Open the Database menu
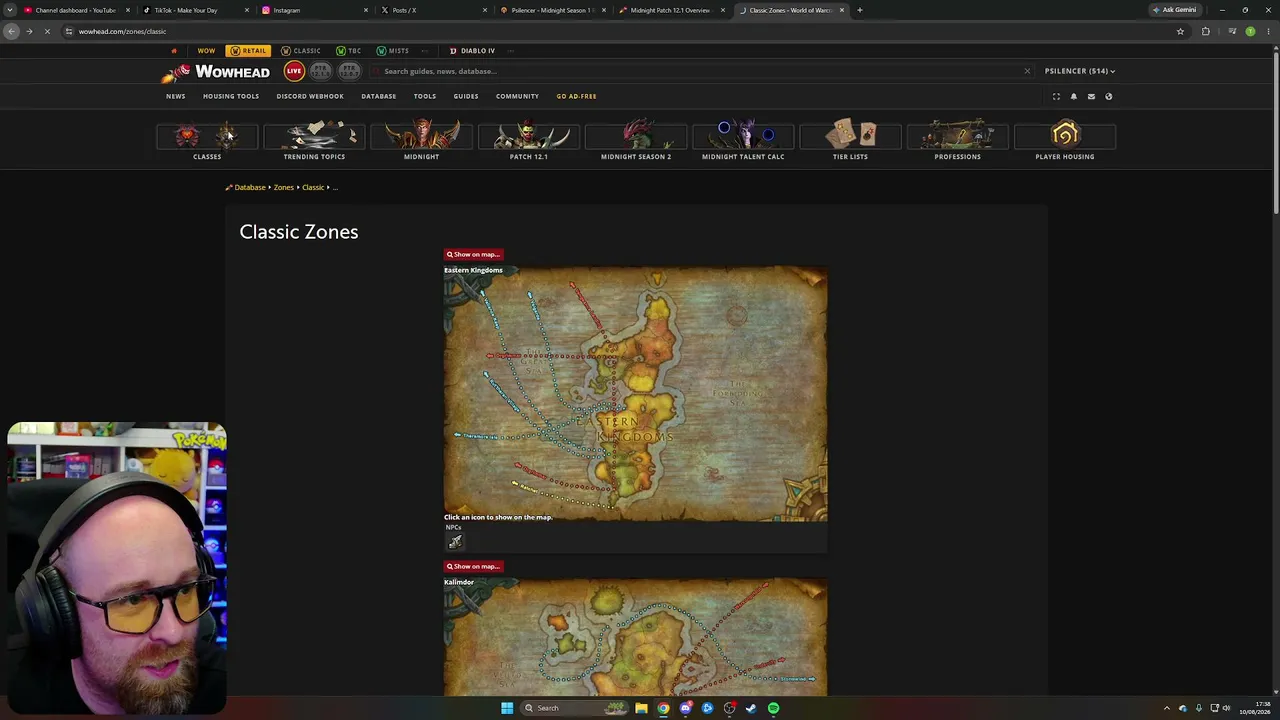The image size is (1280, 720). 379,96
